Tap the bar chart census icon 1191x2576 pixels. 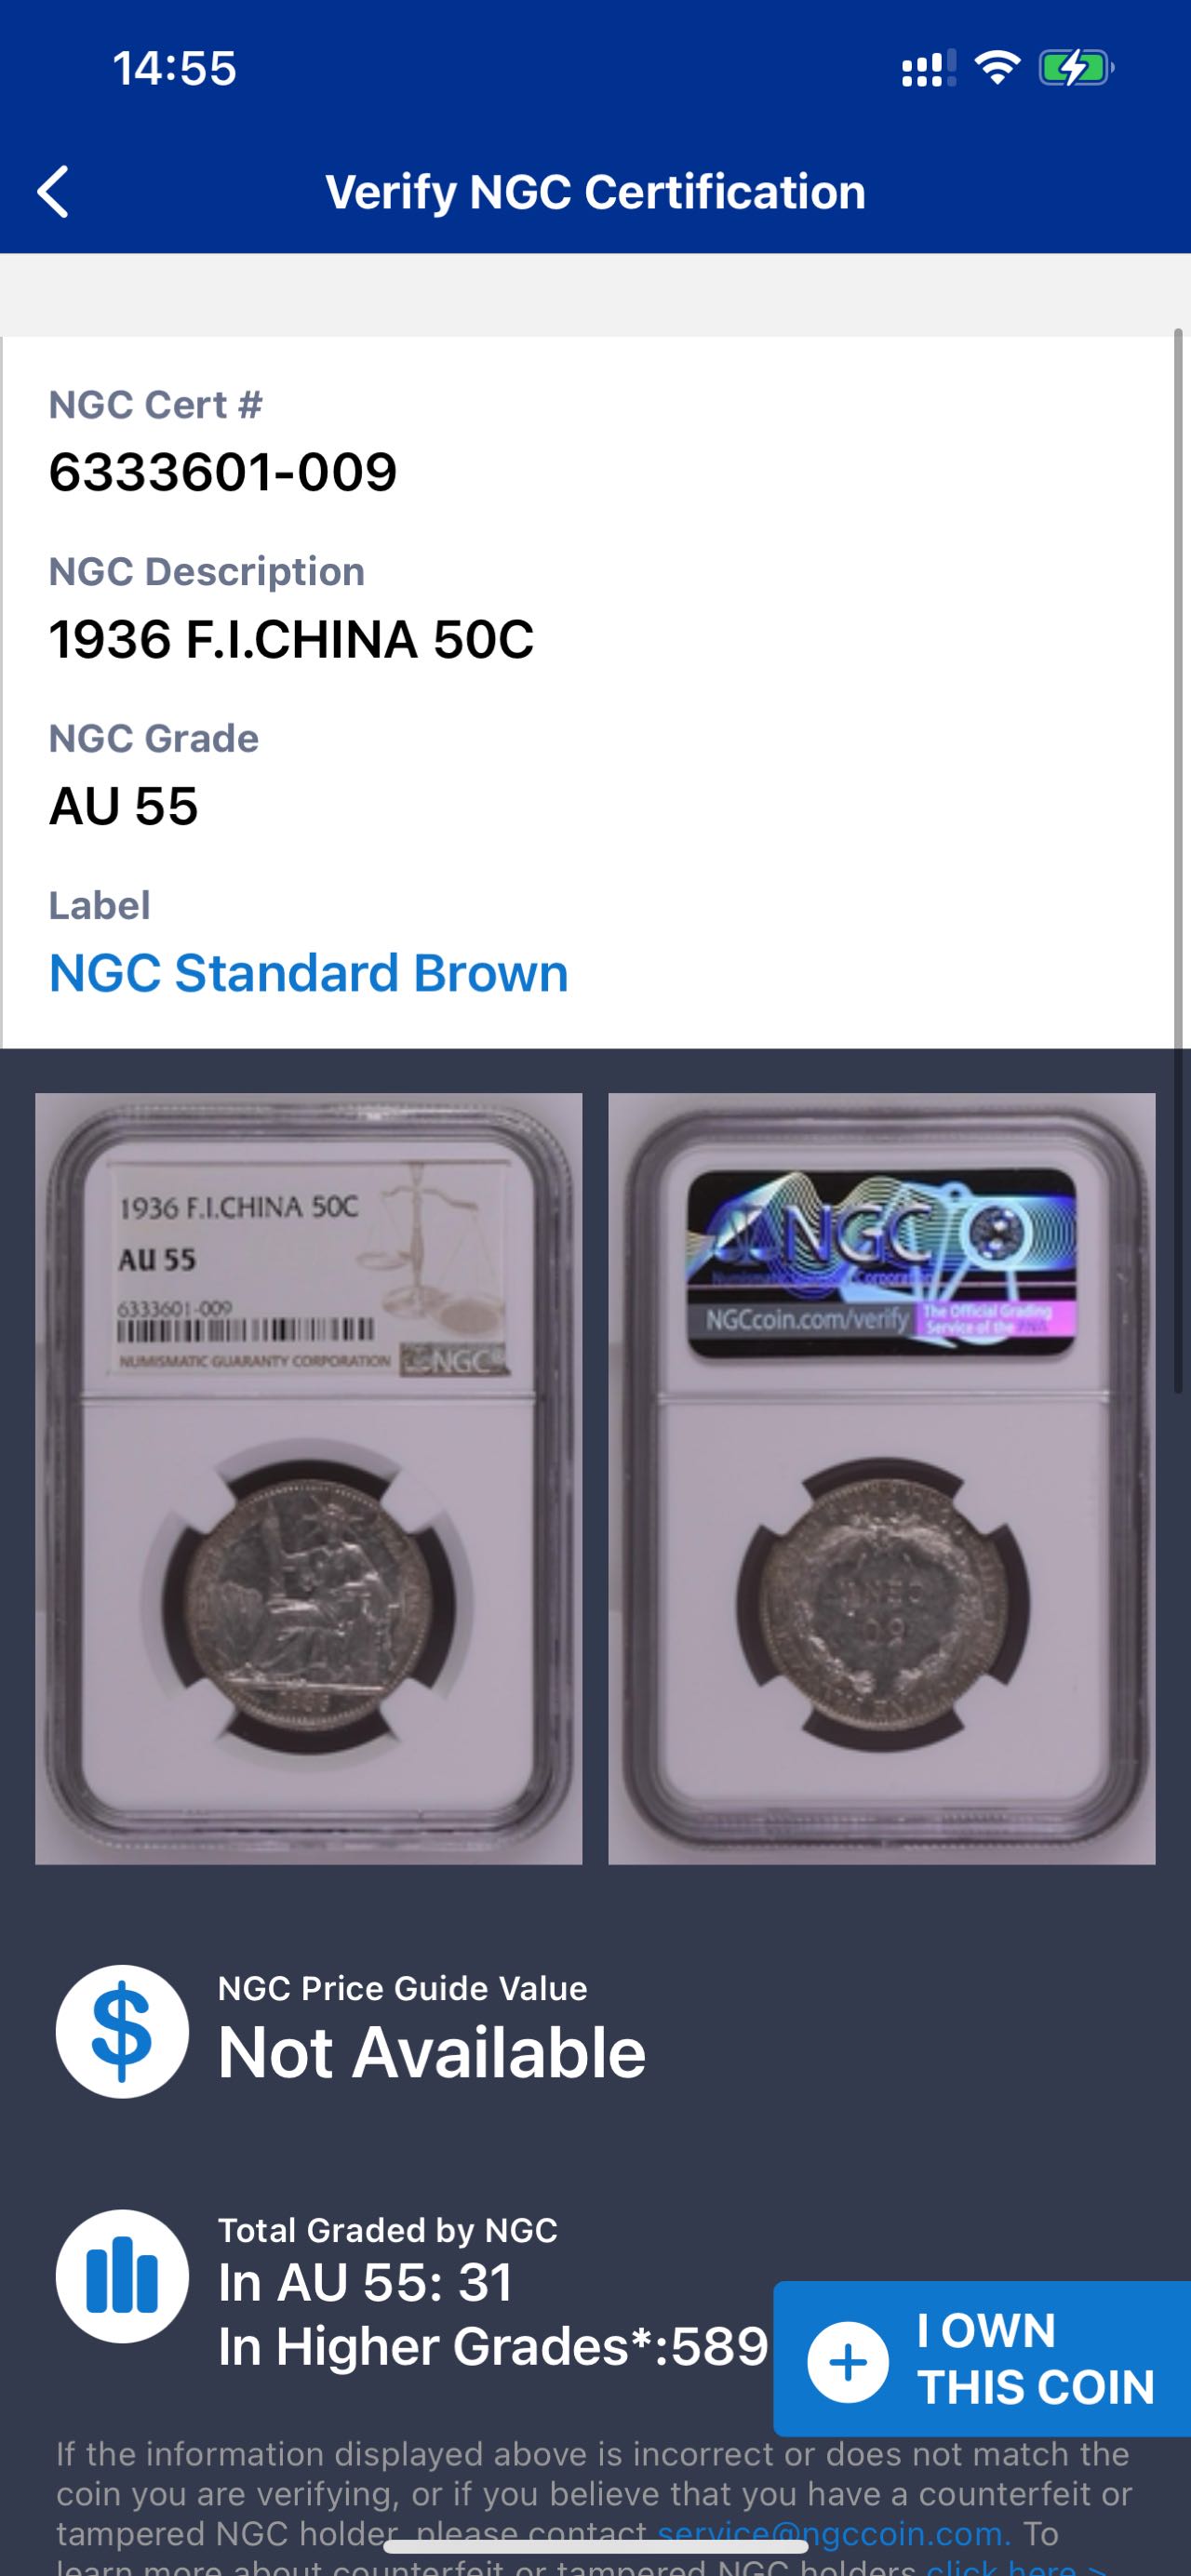[122, 2276]
